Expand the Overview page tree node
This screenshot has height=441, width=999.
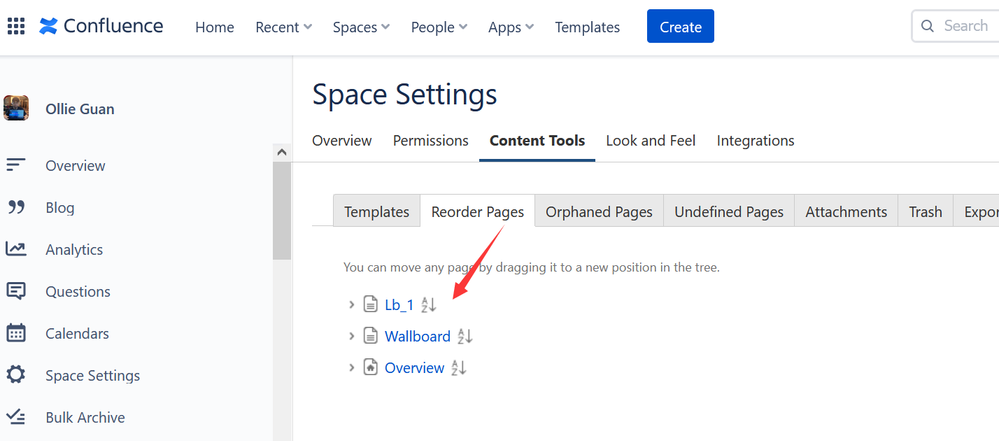point(351,368)
